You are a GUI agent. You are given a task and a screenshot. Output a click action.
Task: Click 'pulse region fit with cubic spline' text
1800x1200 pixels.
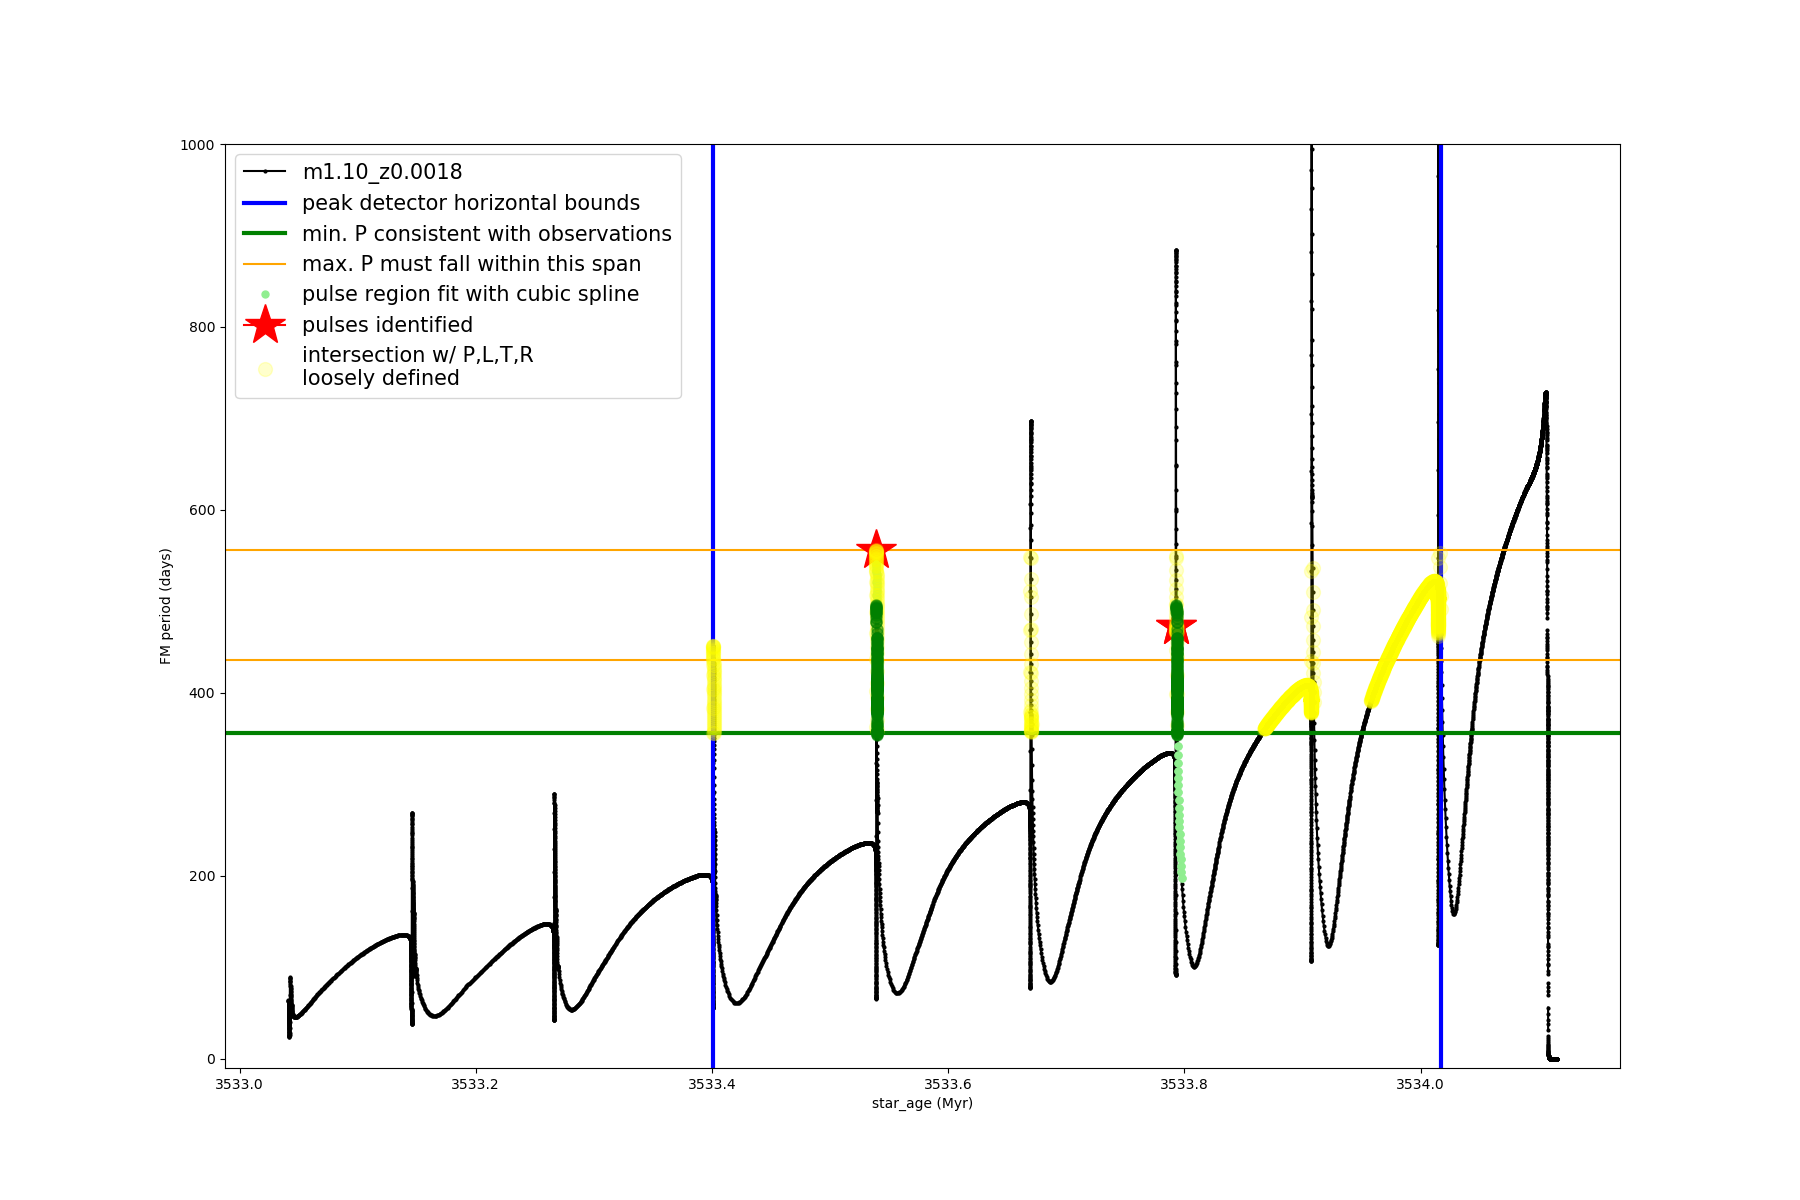[470, 294]
